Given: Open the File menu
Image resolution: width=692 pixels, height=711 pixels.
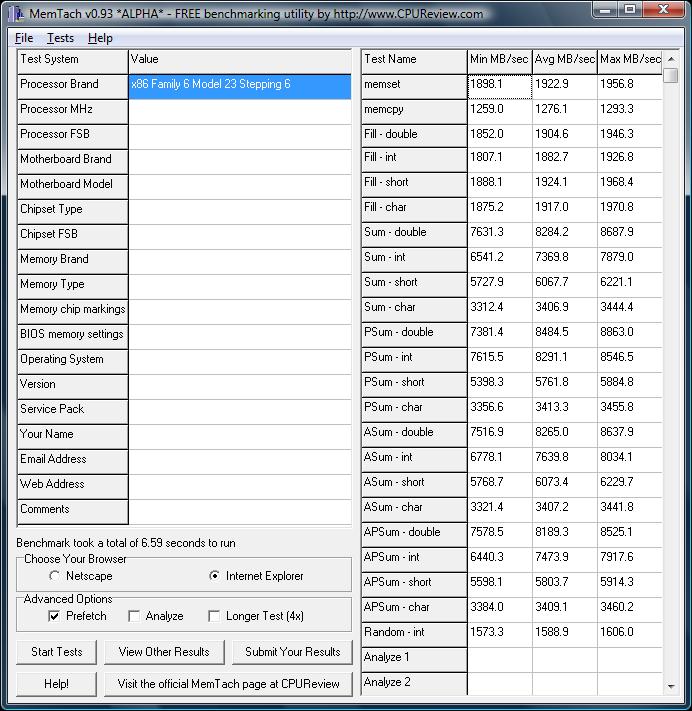Looking at the screenshot, I should pyautogui.click(x=24, y=38).
